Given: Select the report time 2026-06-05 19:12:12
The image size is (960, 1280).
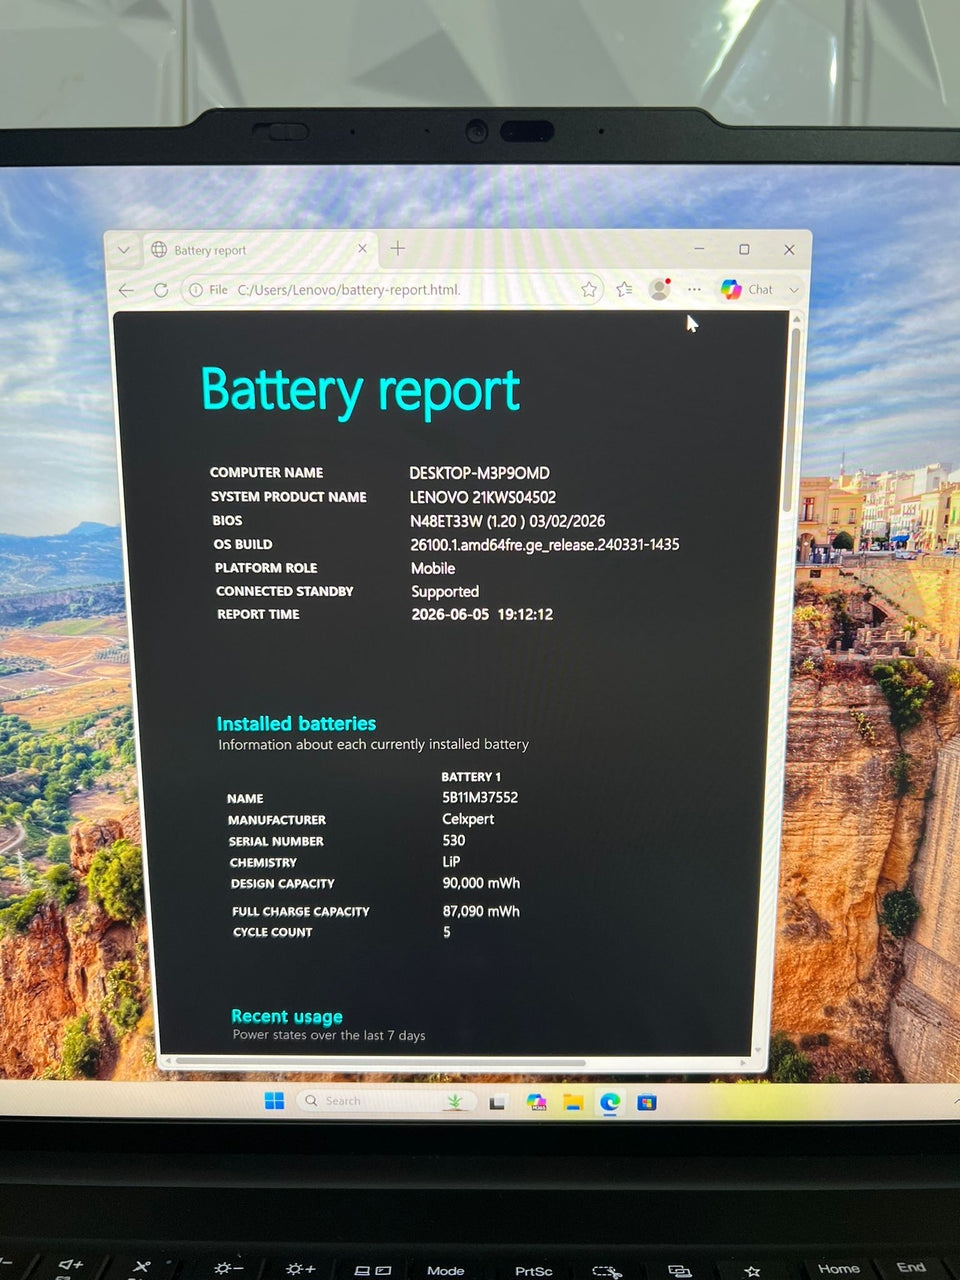Looking at the screenshot, I should click(x=482, y=615).
